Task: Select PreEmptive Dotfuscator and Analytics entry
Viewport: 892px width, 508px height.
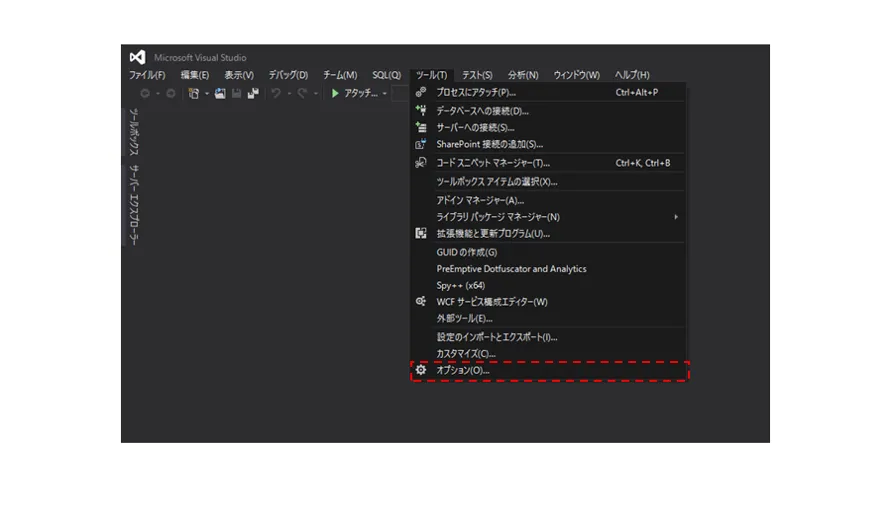Action: pyautogui.click(x=511, y=269)
